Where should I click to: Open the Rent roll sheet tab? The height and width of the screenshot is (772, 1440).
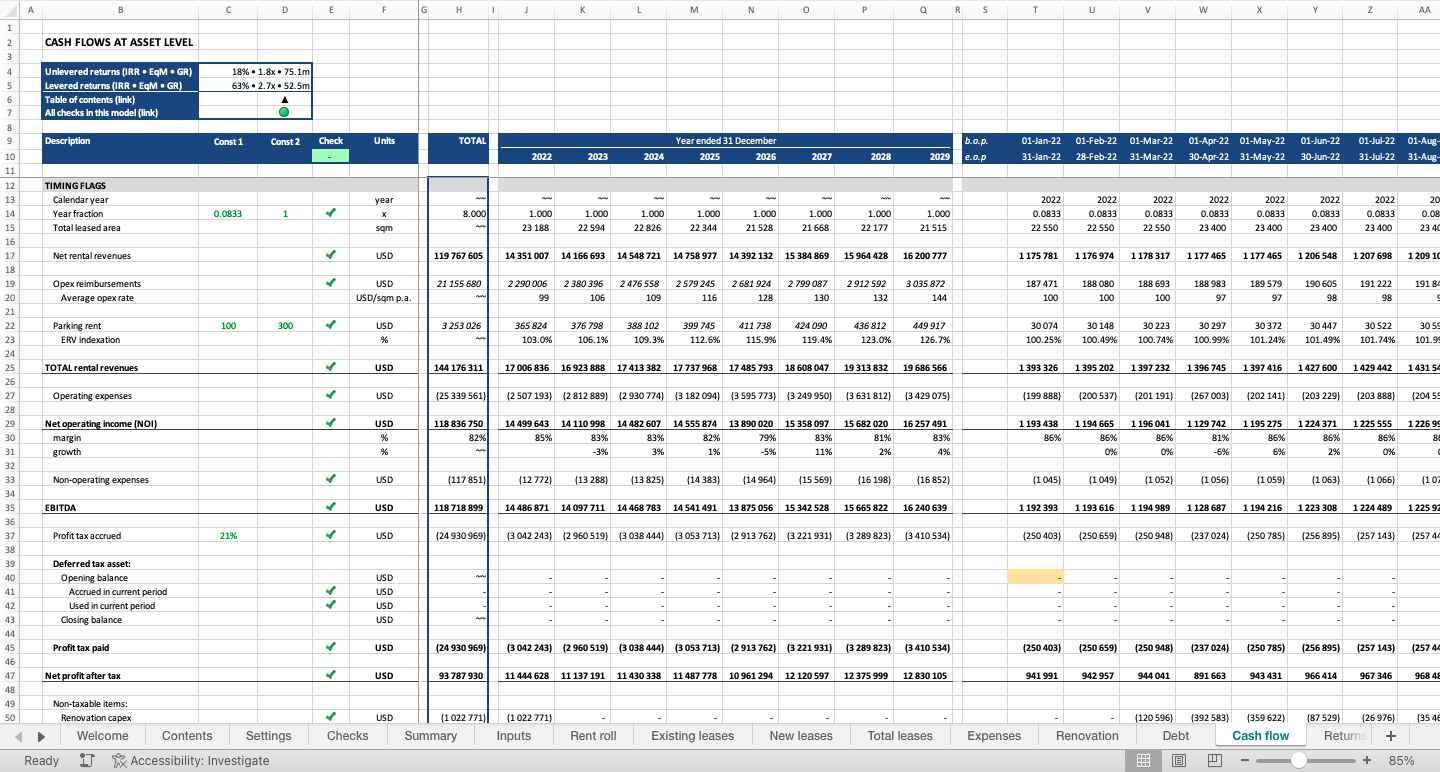pyautogui.click(x=593, y=736)
